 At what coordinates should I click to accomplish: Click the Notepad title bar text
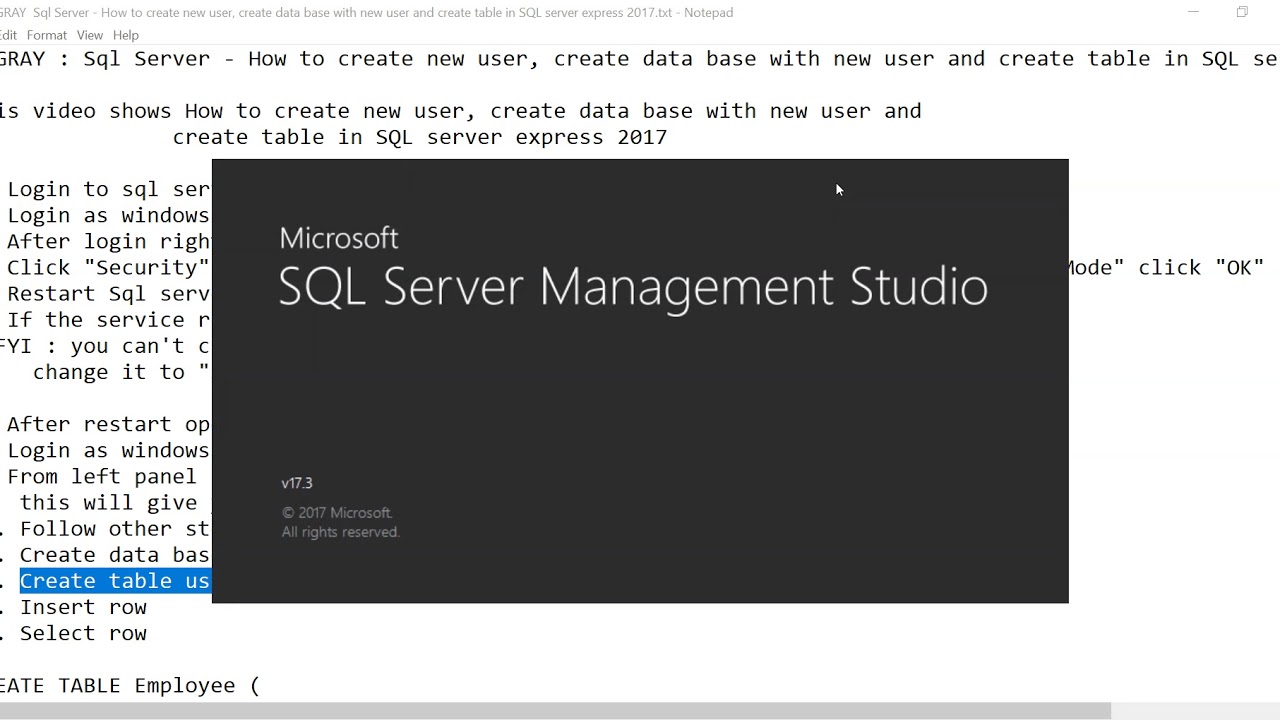367,12
